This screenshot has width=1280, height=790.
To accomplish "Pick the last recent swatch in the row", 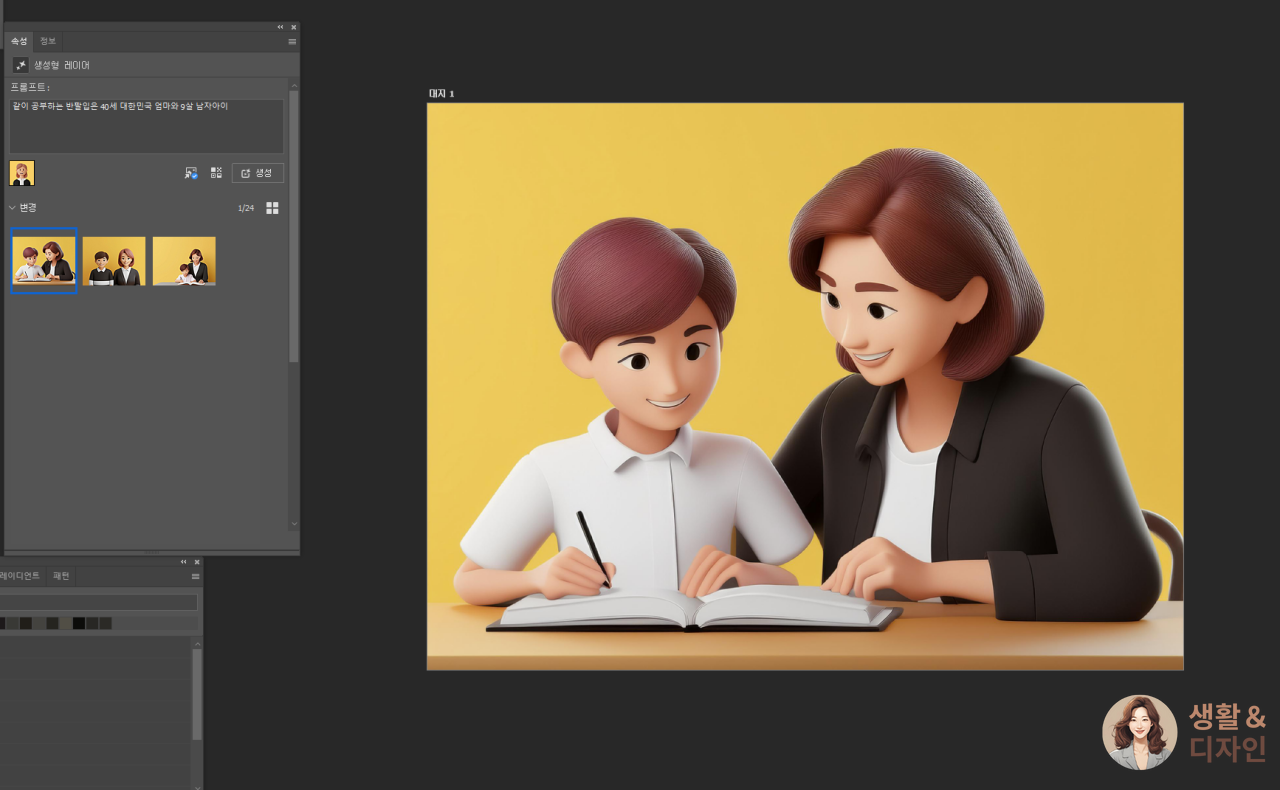I will pos(106,623).
